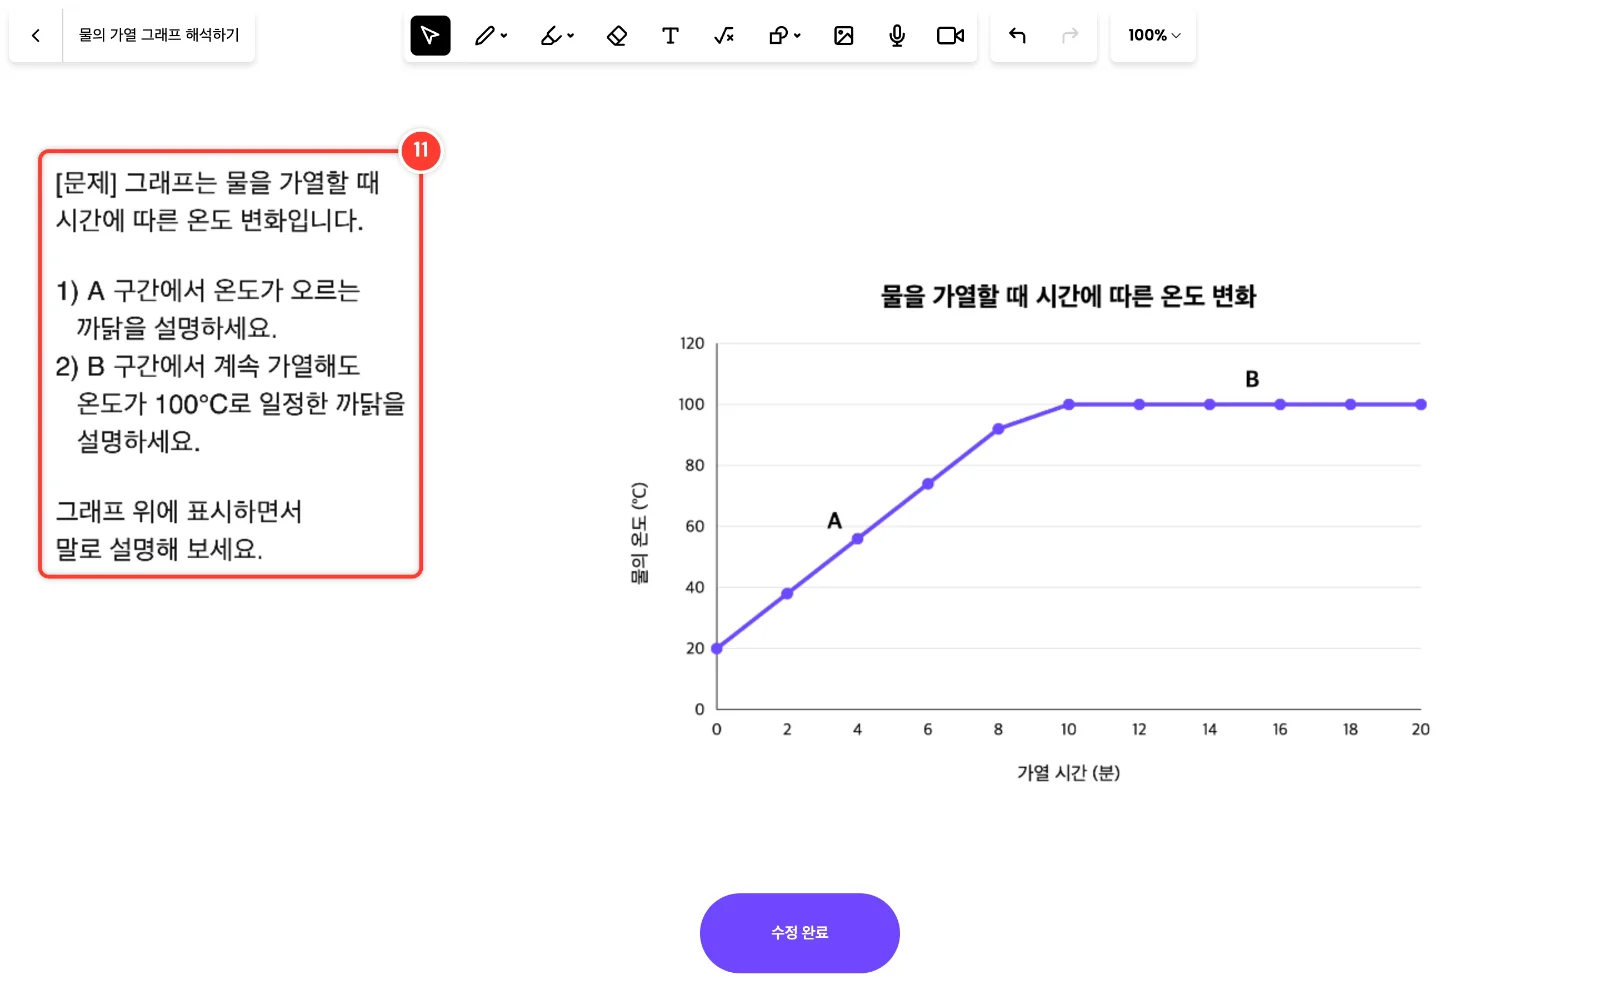The image size is (1600, 1000).
Task: Open the 100% zoom level dropdown
Action: pyautogui.click(x=1153, y=36)
